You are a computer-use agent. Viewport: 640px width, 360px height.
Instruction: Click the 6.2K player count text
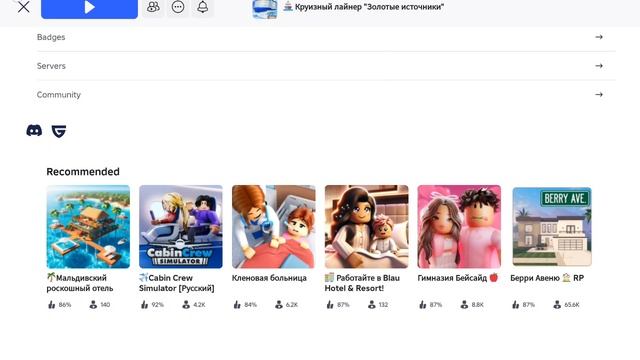(x=292, y=305)
